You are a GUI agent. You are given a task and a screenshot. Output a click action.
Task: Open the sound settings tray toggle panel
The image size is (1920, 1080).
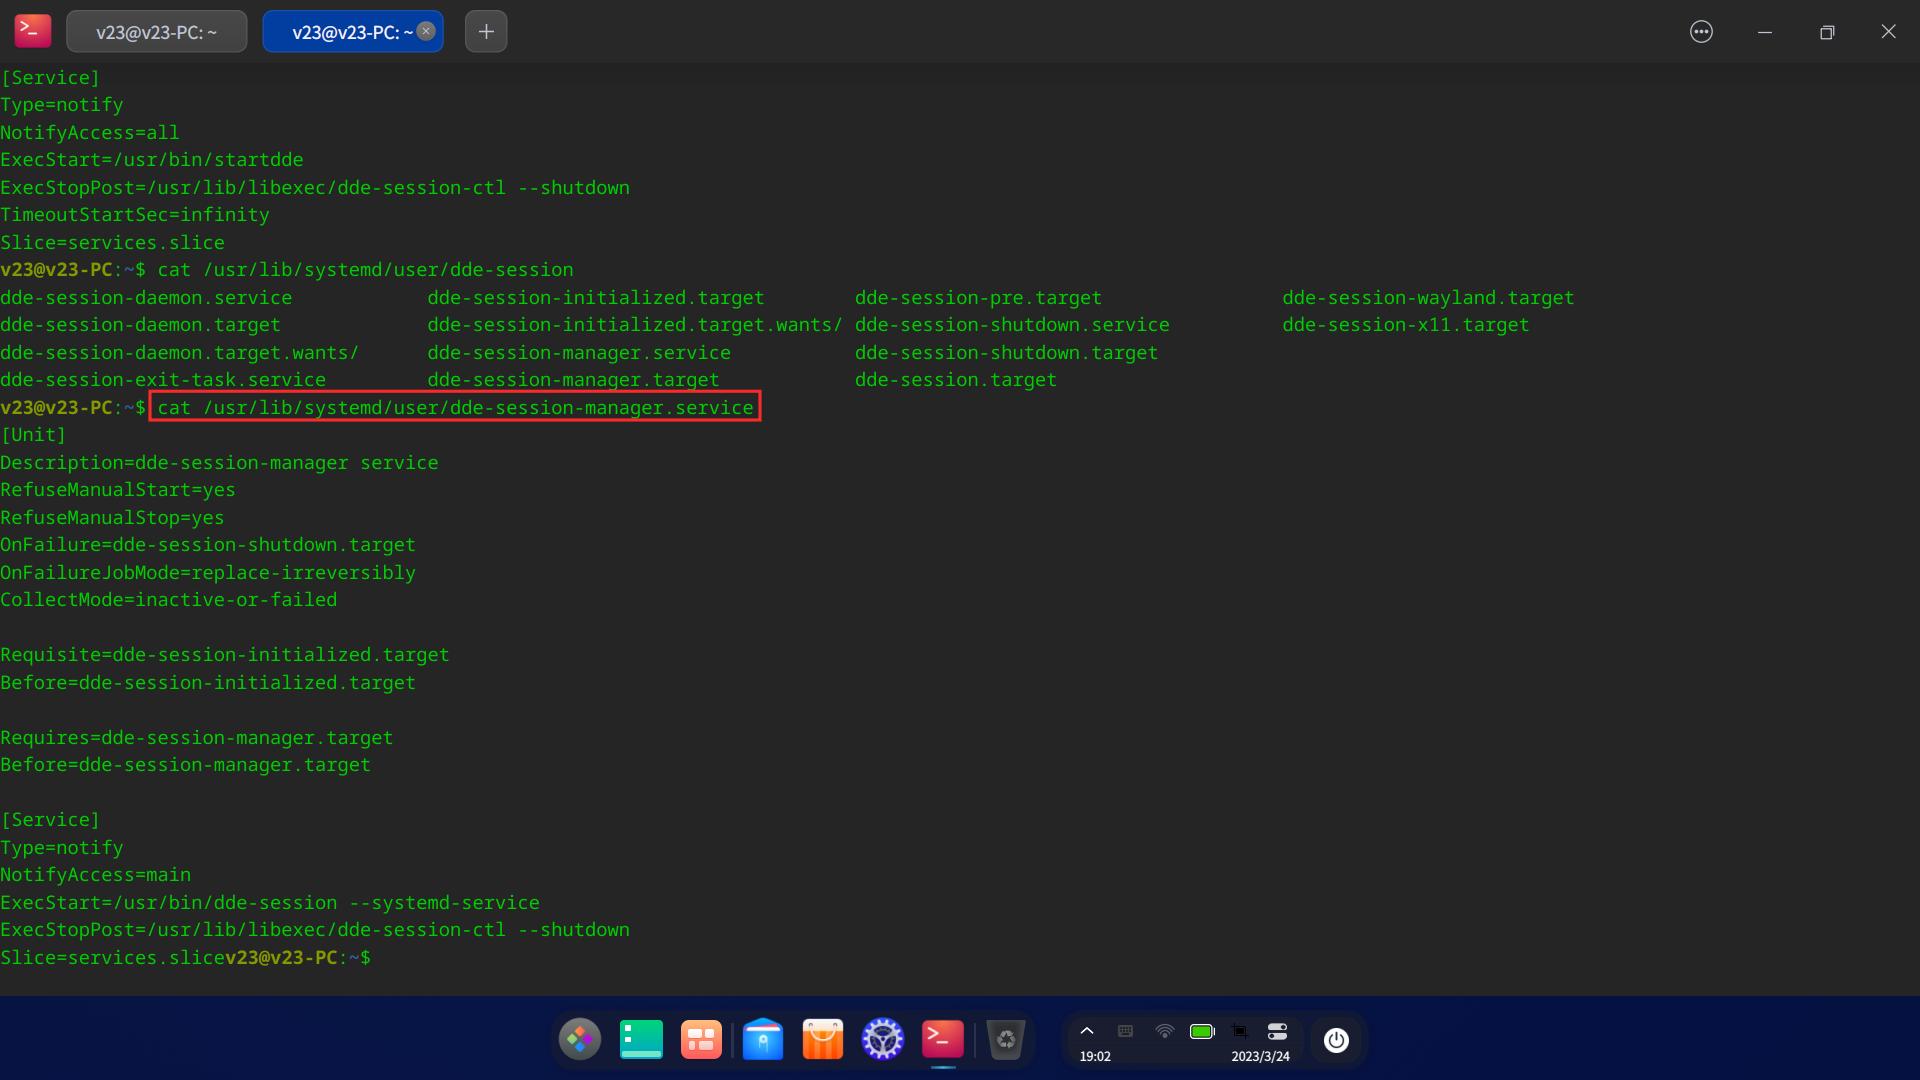point(1277,1031)
